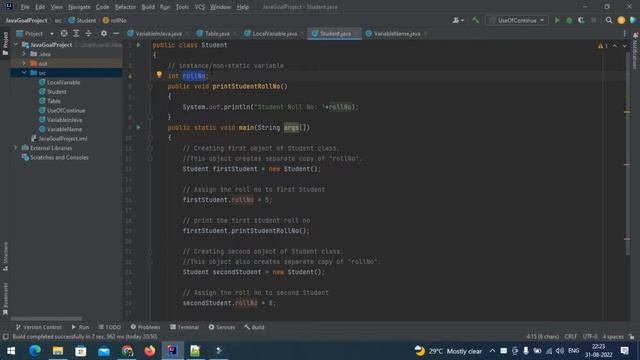
Task: Open the Services tool window
Action: pyautogui.click(x=222, y=327)
